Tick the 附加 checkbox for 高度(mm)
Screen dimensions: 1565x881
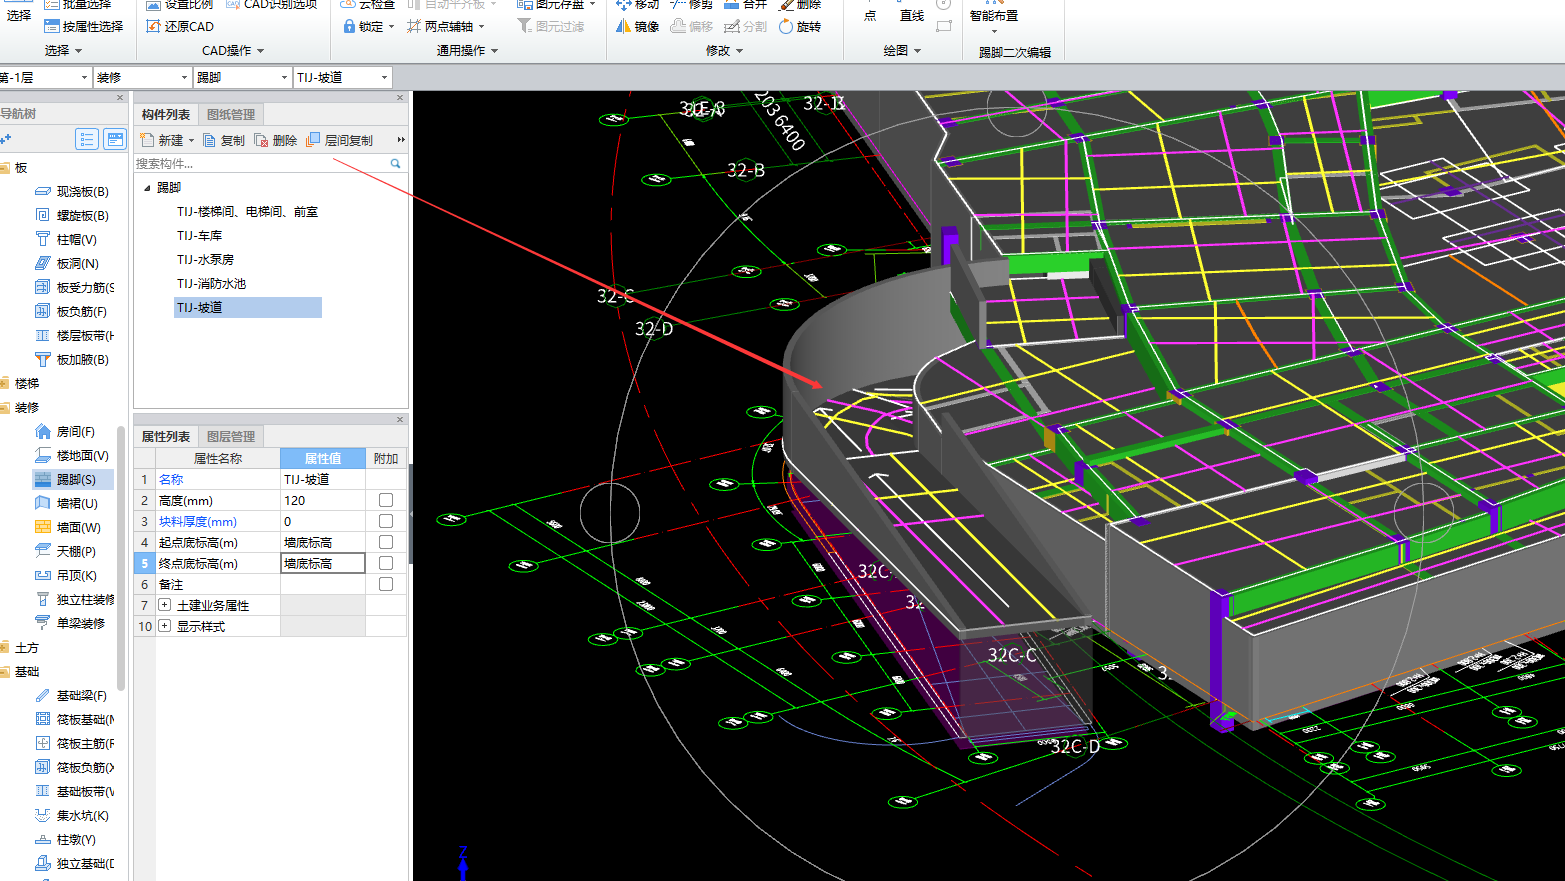tap(386, 500)
